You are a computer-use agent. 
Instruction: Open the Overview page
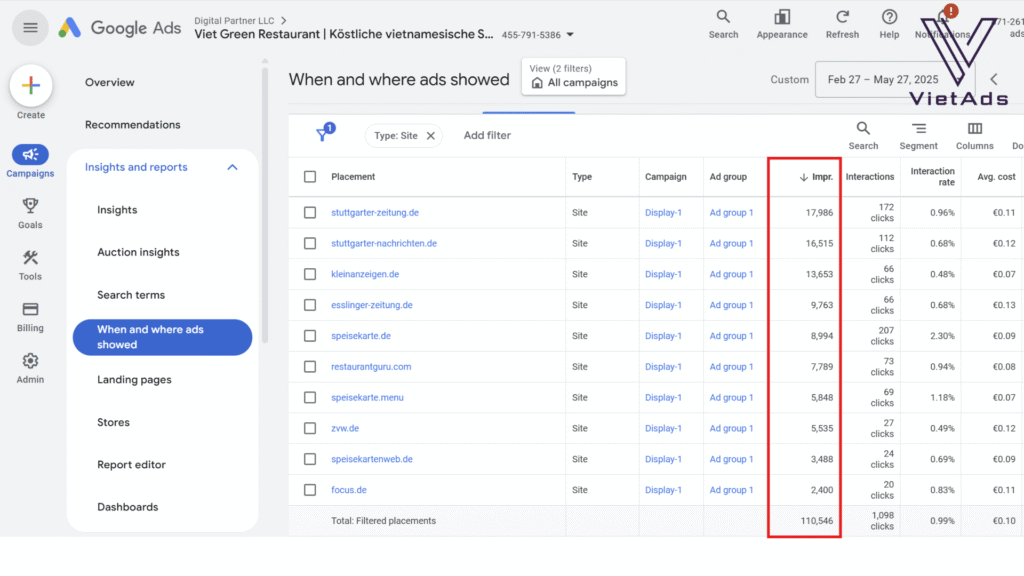coord(110,82)
